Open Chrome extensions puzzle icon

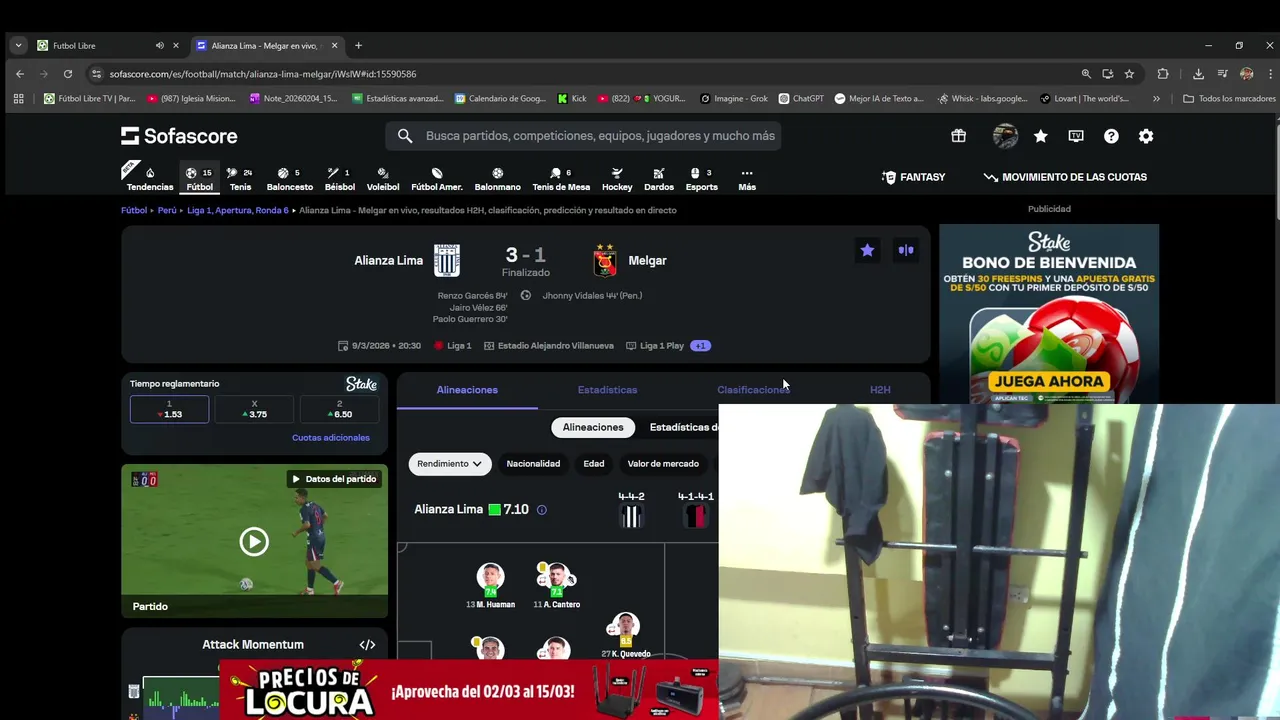[x=1163, y=74]
